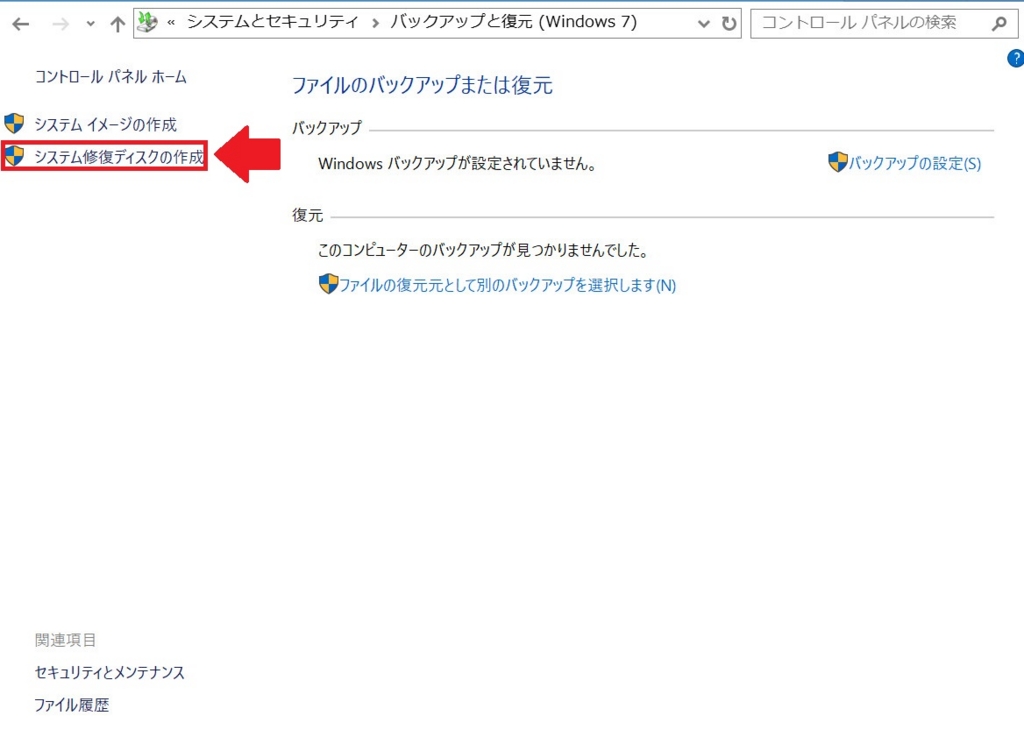Open help with the blue question icon
The image size is (1024, 737).
click(x=1016, y=58)
